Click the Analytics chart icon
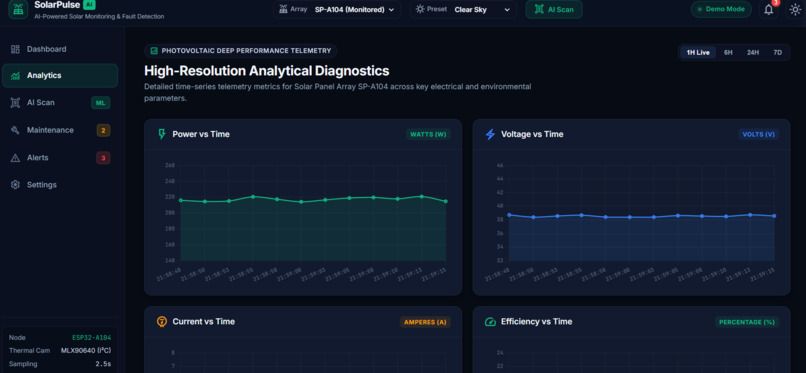The image size is (806, 373). 15,76
